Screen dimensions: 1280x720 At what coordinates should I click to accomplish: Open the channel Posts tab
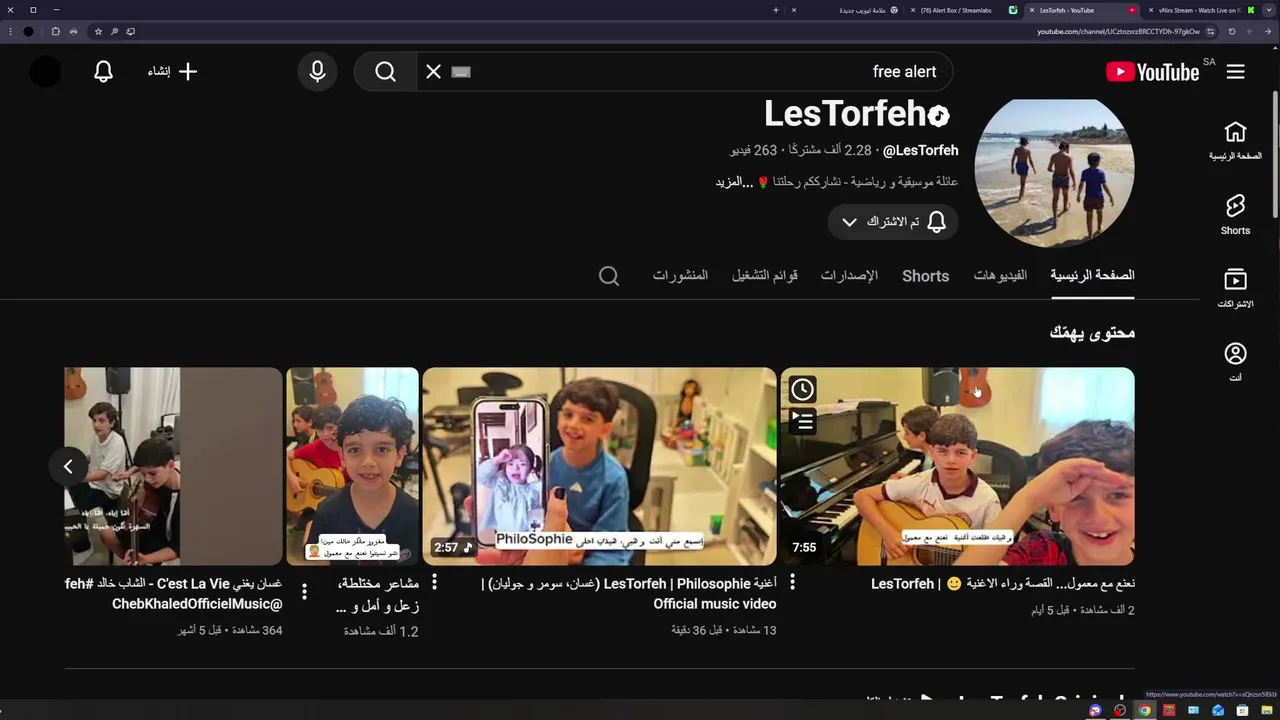pyautogui.click(x=680, y=275)
